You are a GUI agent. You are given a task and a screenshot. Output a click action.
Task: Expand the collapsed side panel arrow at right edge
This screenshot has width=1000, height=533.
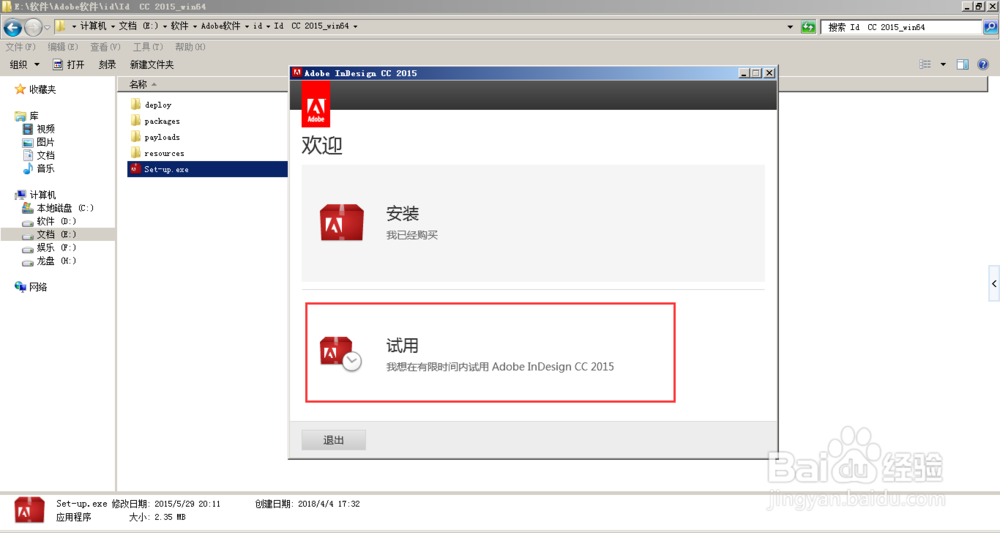pyautogui.click(x=994, y=284)
